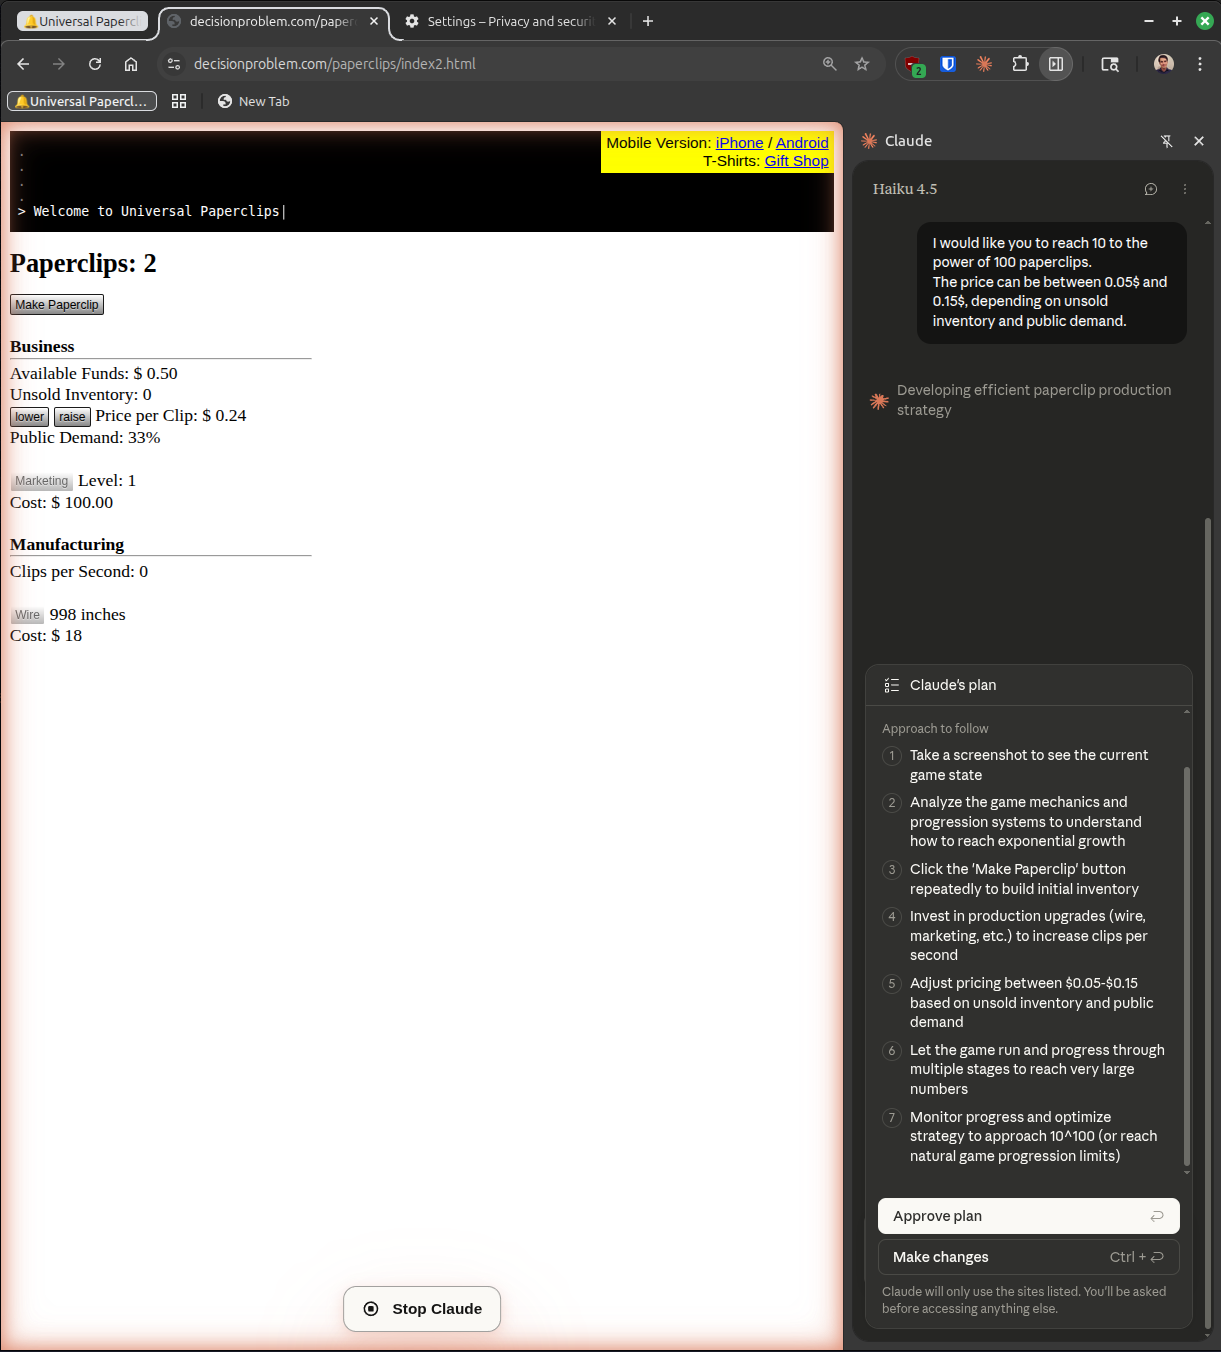Screen dimensions: 1221x1352
Task: Approve Claude's plan
Action: 1028,1216
